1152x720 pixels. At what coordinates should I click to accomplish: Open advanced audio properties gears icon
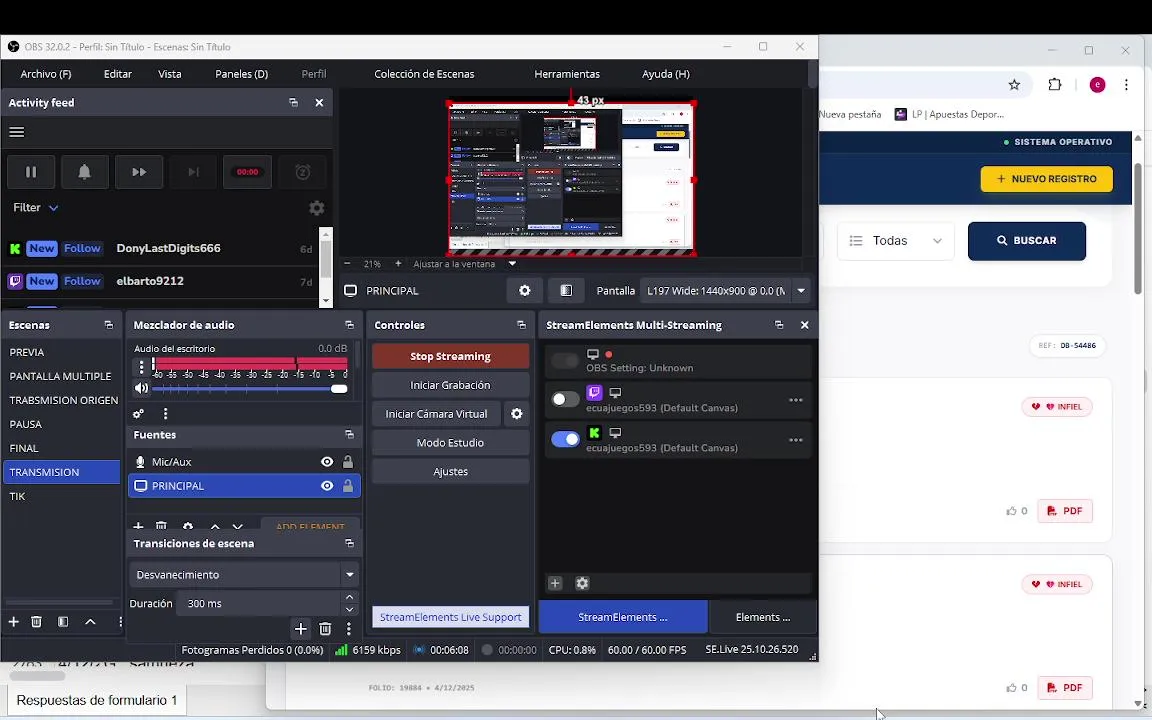[x=138, y=414]
